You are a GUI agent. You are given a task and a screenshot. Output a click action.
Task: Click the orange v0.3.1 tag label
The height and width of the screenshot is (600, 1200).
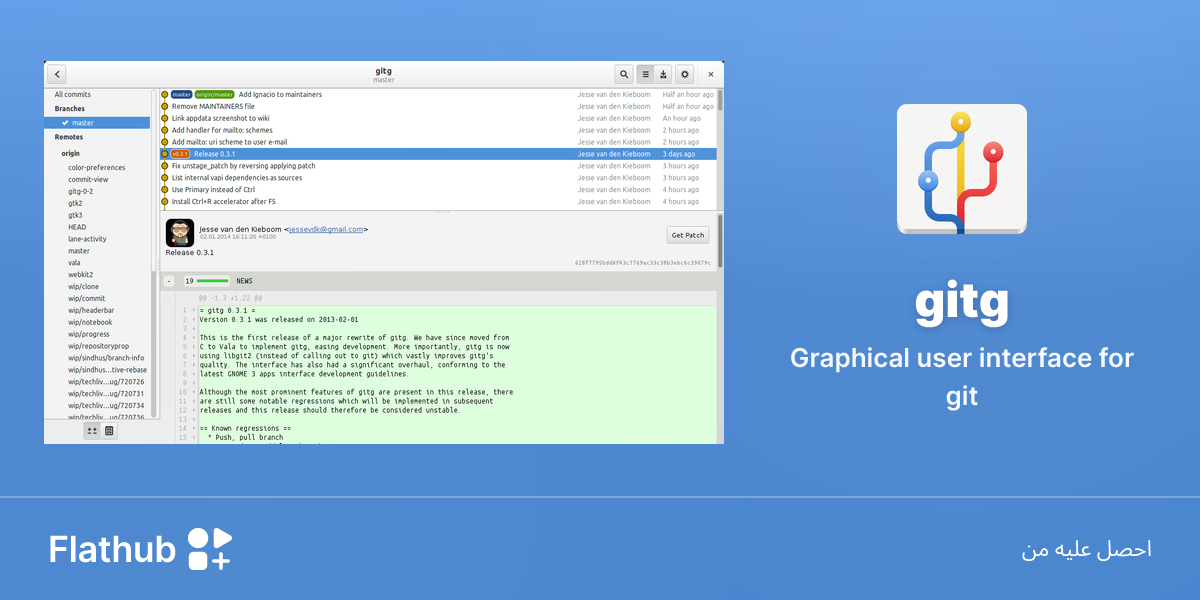(180, 154)
